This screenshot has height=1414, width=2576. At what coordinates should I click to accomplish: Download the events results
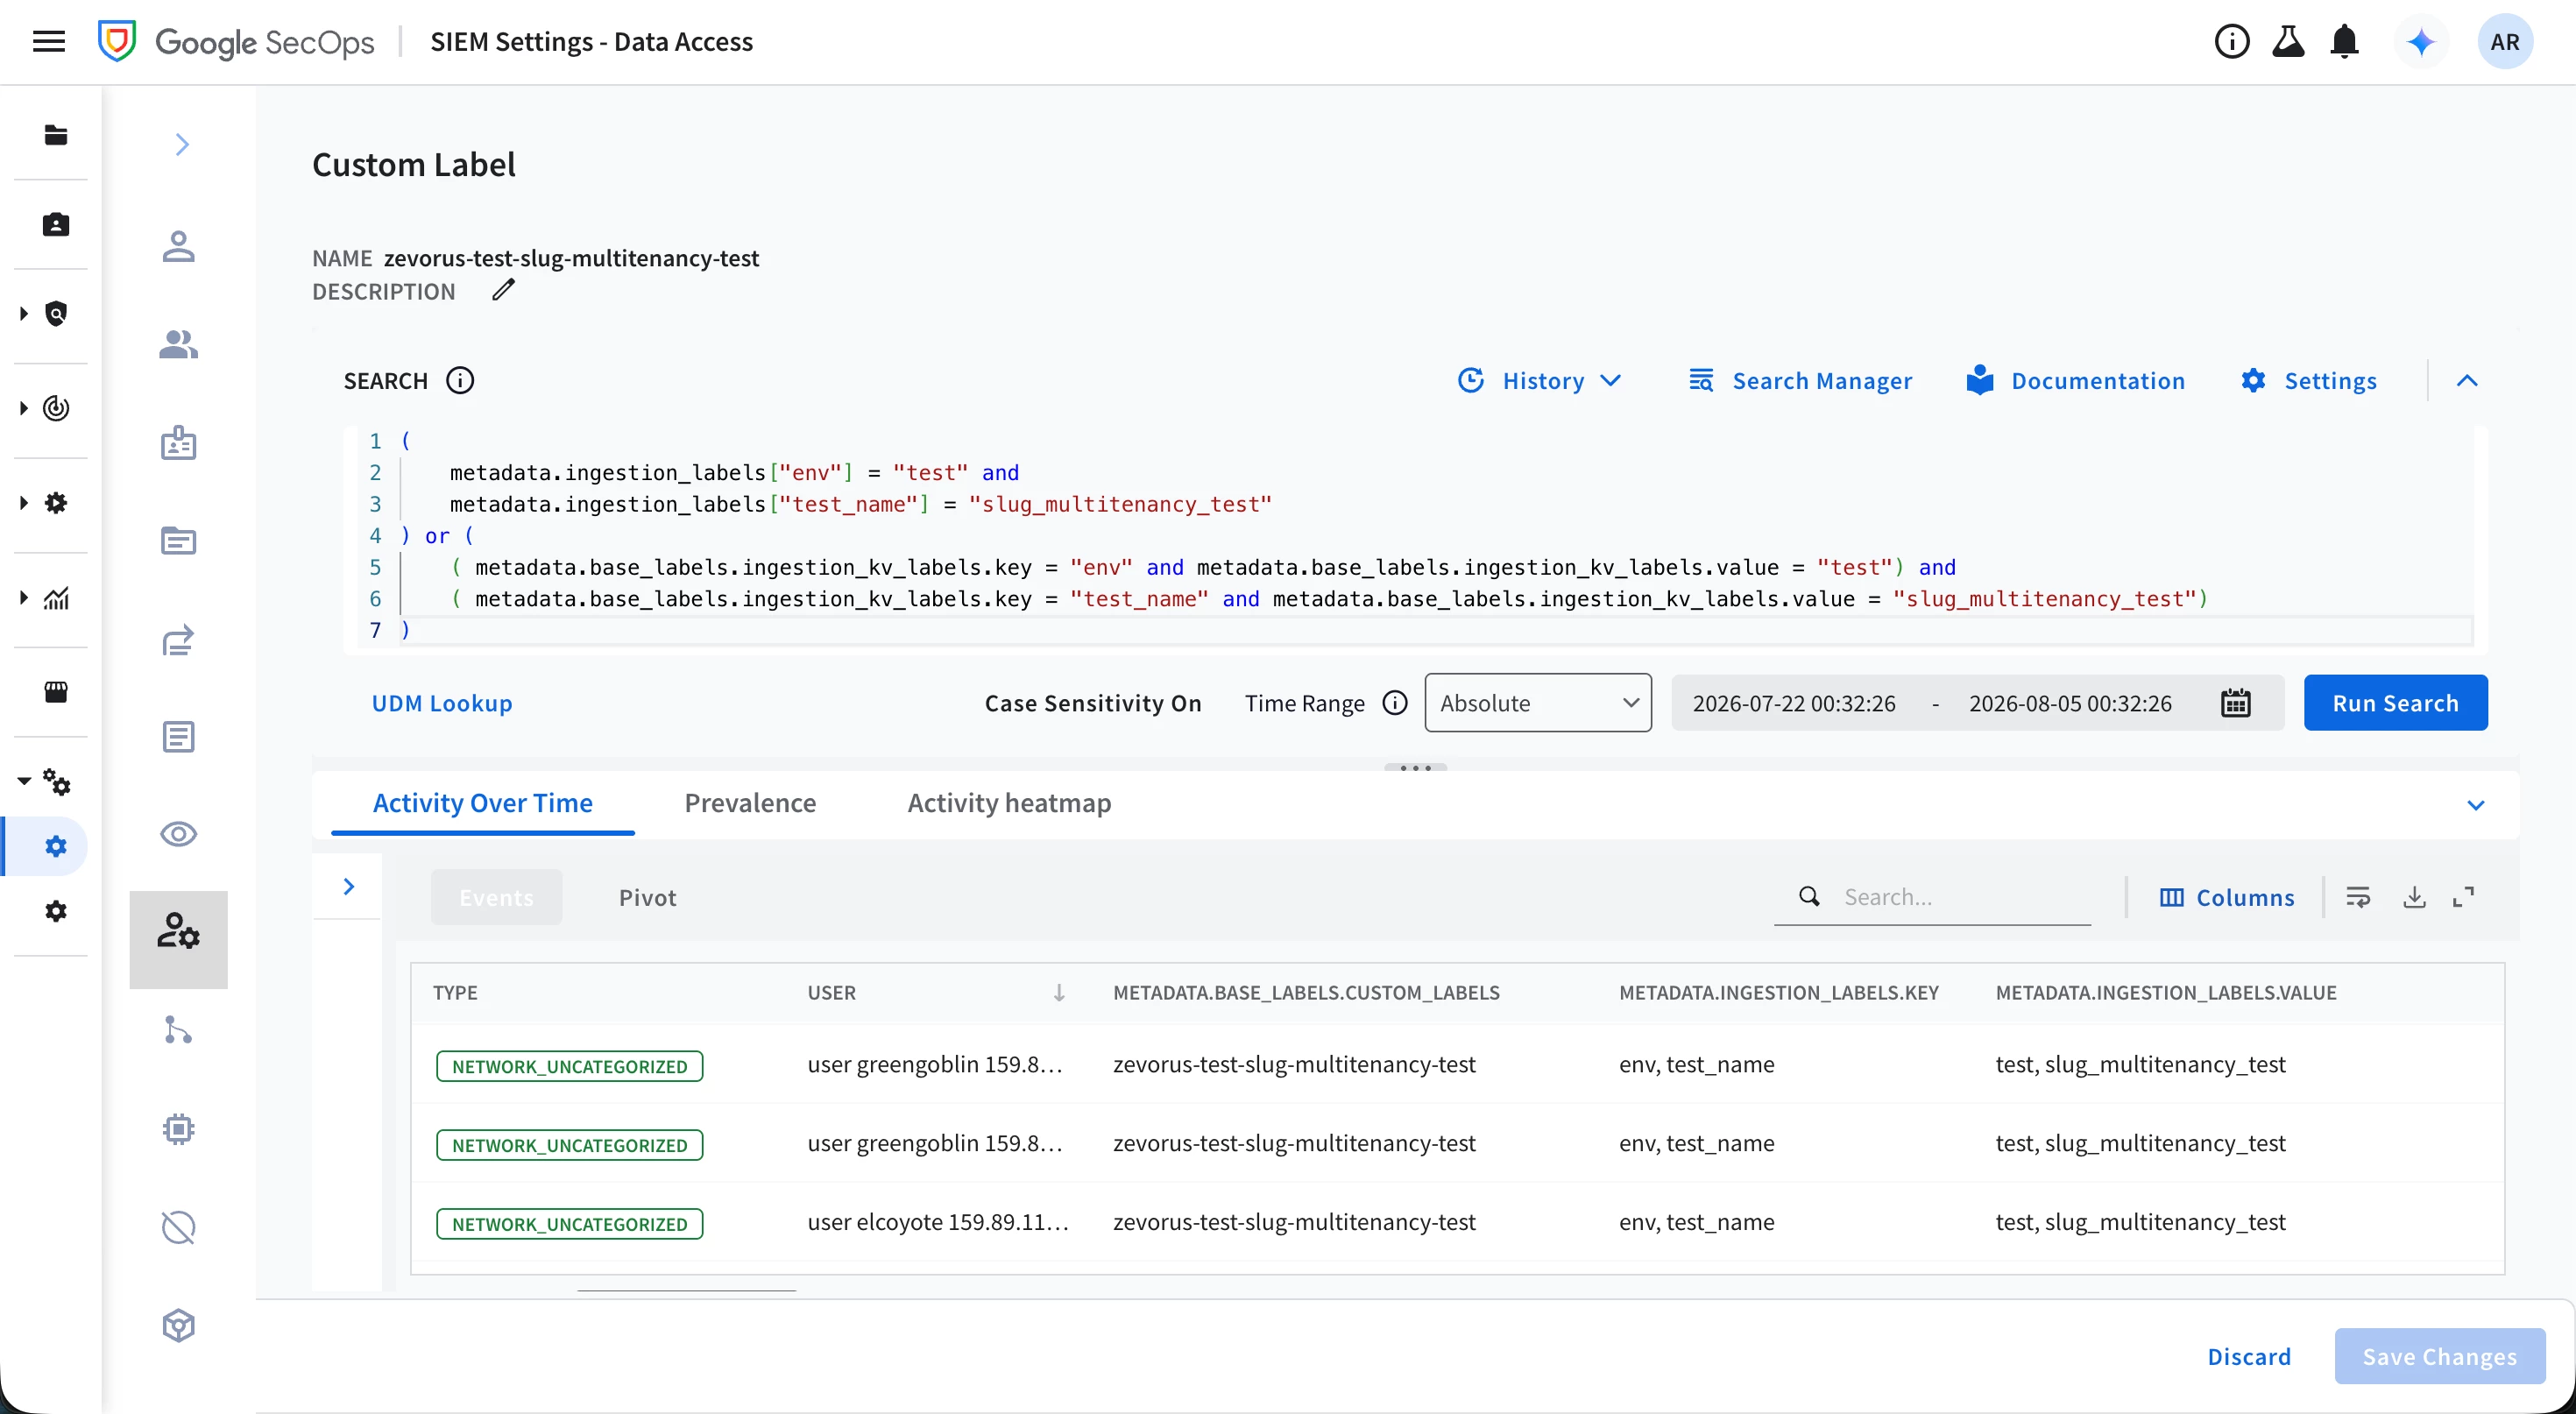[2414, 897]
